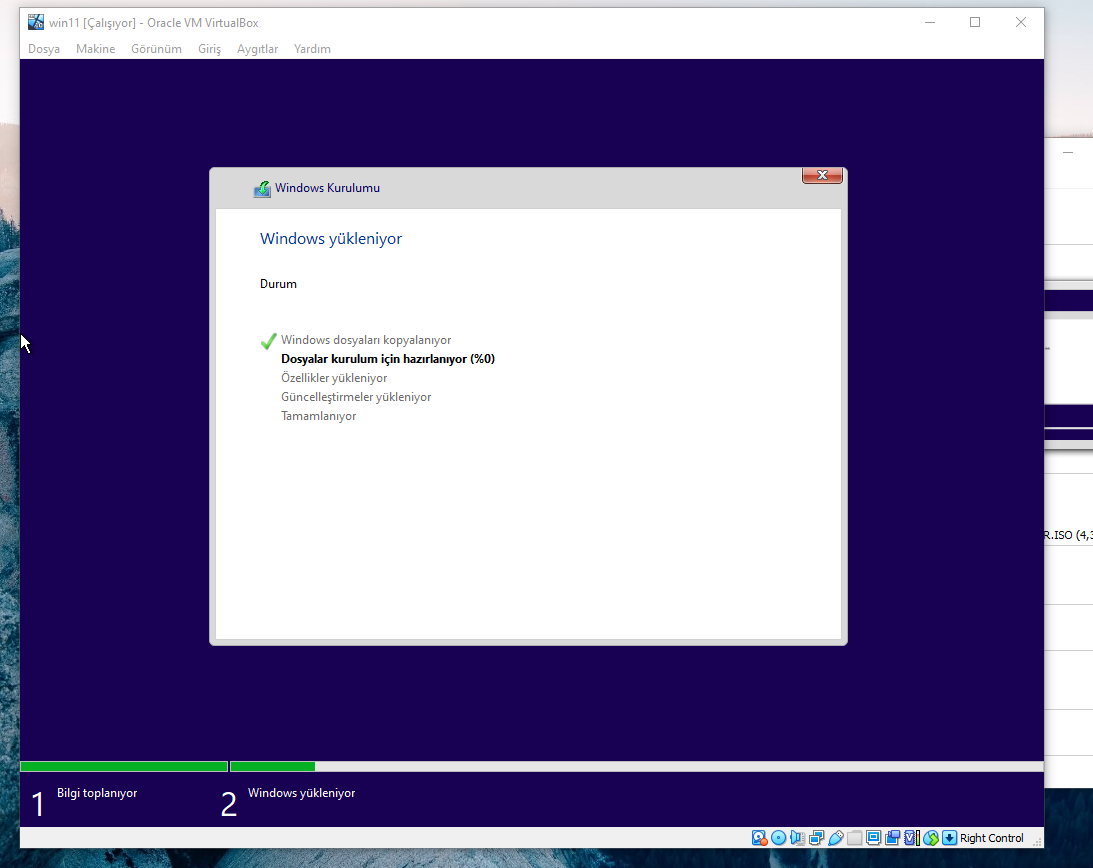This screenshot has width=1093, height=868.
Task: Click the resize grip in VirtualBox status bar
Action: tap(1037, 842)
